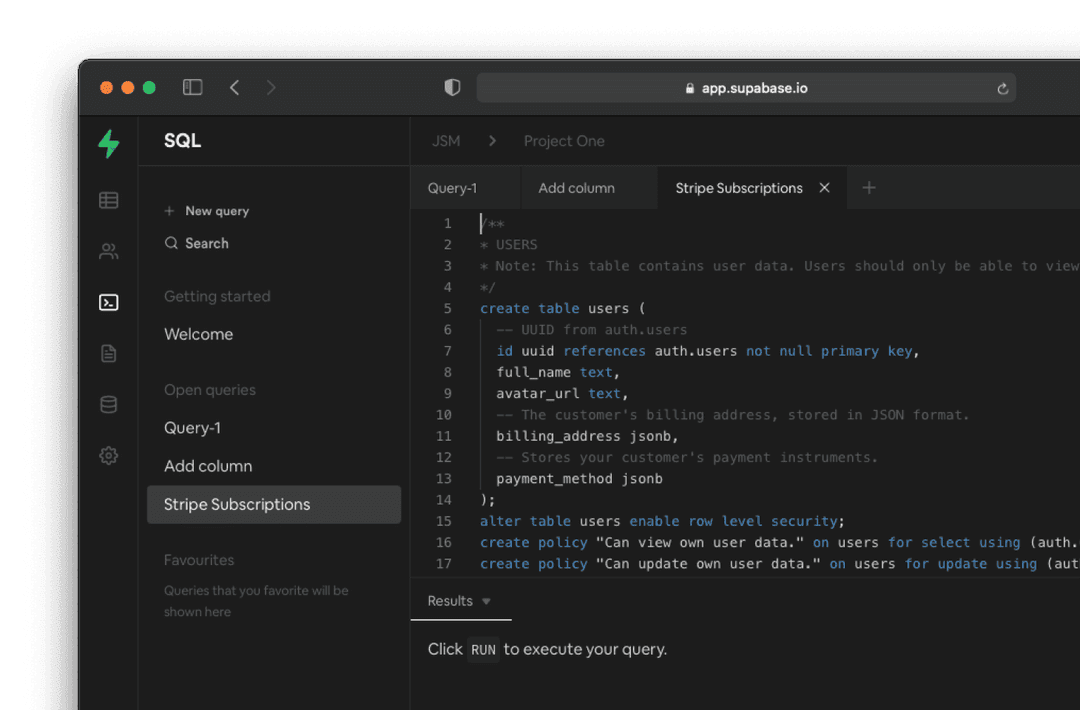The width and height of the screenshot is (1080, 710).
Task: Toggle the browser sidebar icon
Action: tap(192, 87)
